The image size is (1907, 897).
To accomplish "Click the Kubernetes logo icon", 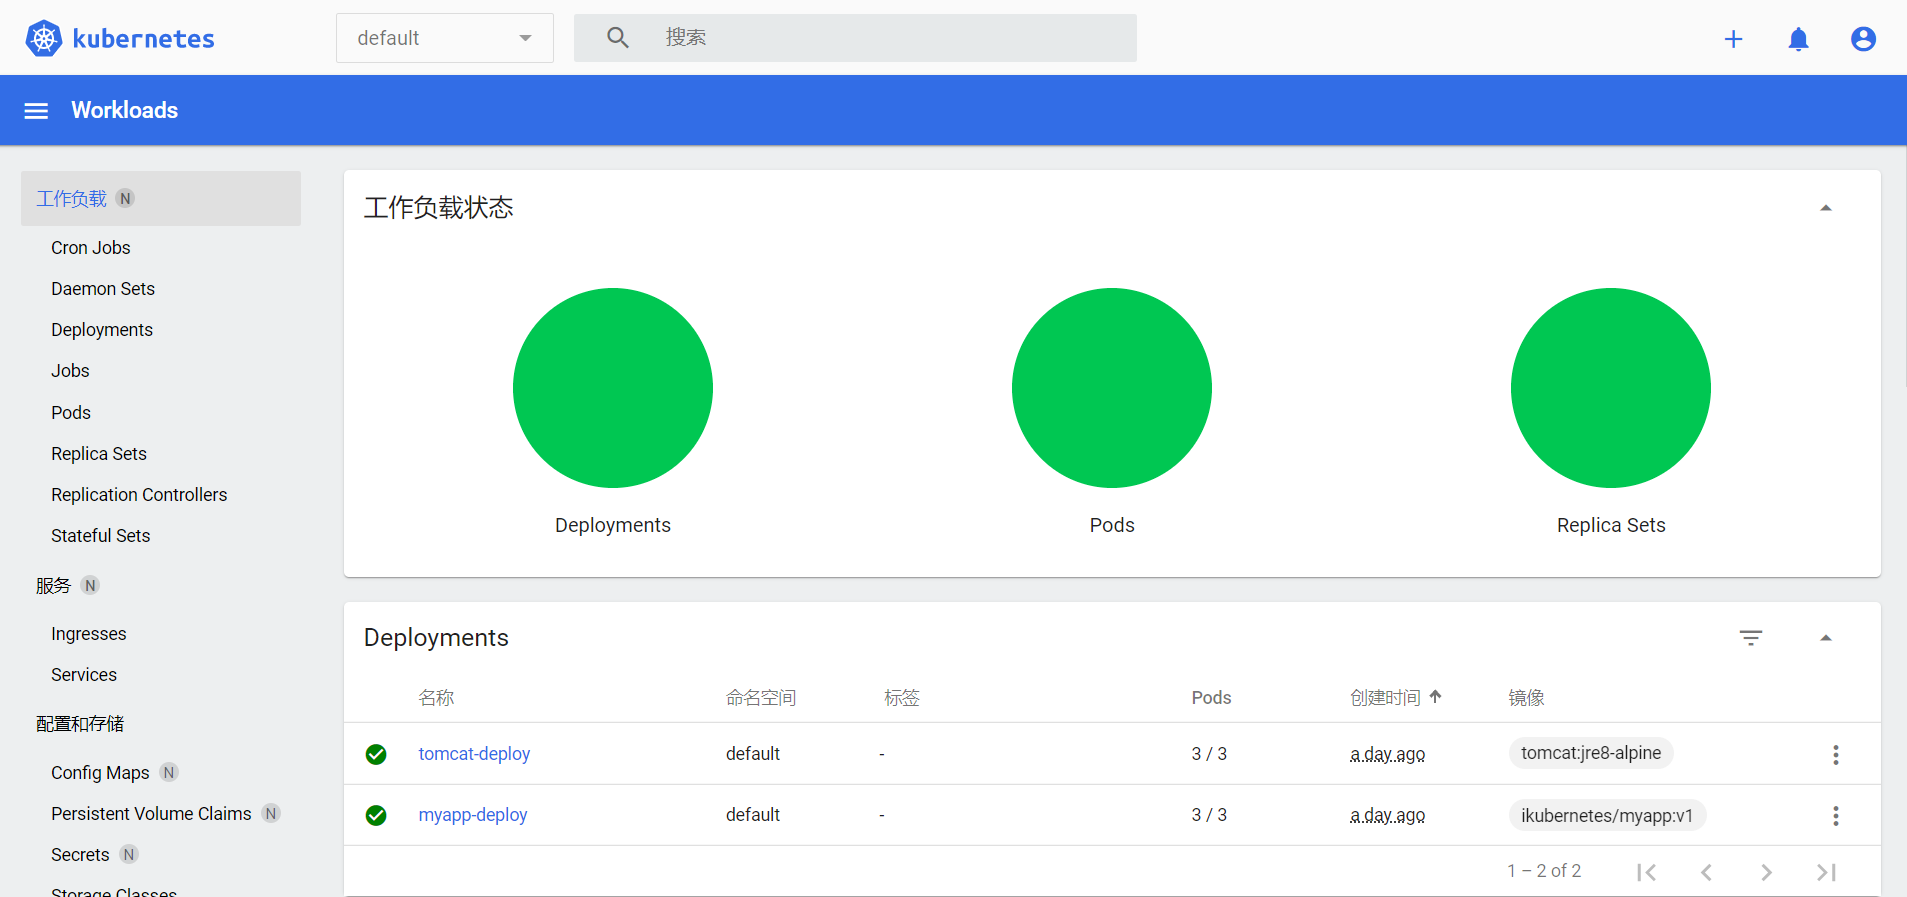I will pyautogui.click(x=44, y=38).
